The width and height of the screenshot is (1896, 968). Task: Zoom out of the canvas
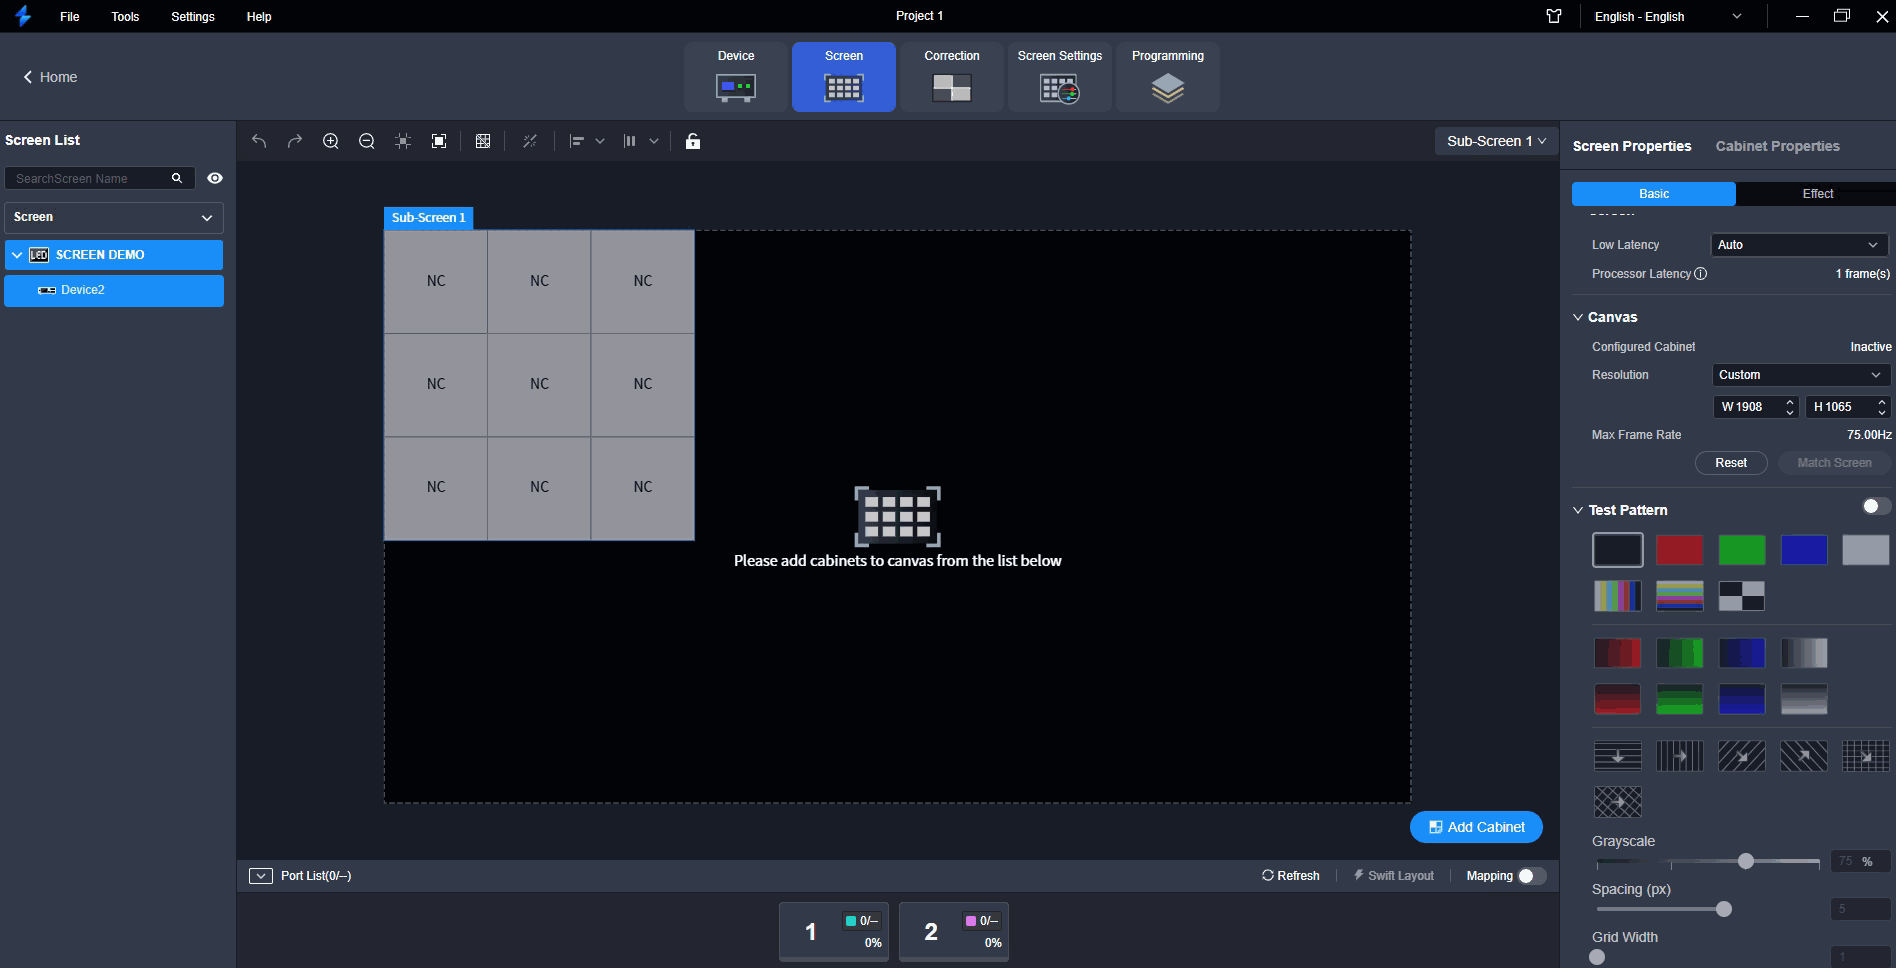tap(367, 141)
